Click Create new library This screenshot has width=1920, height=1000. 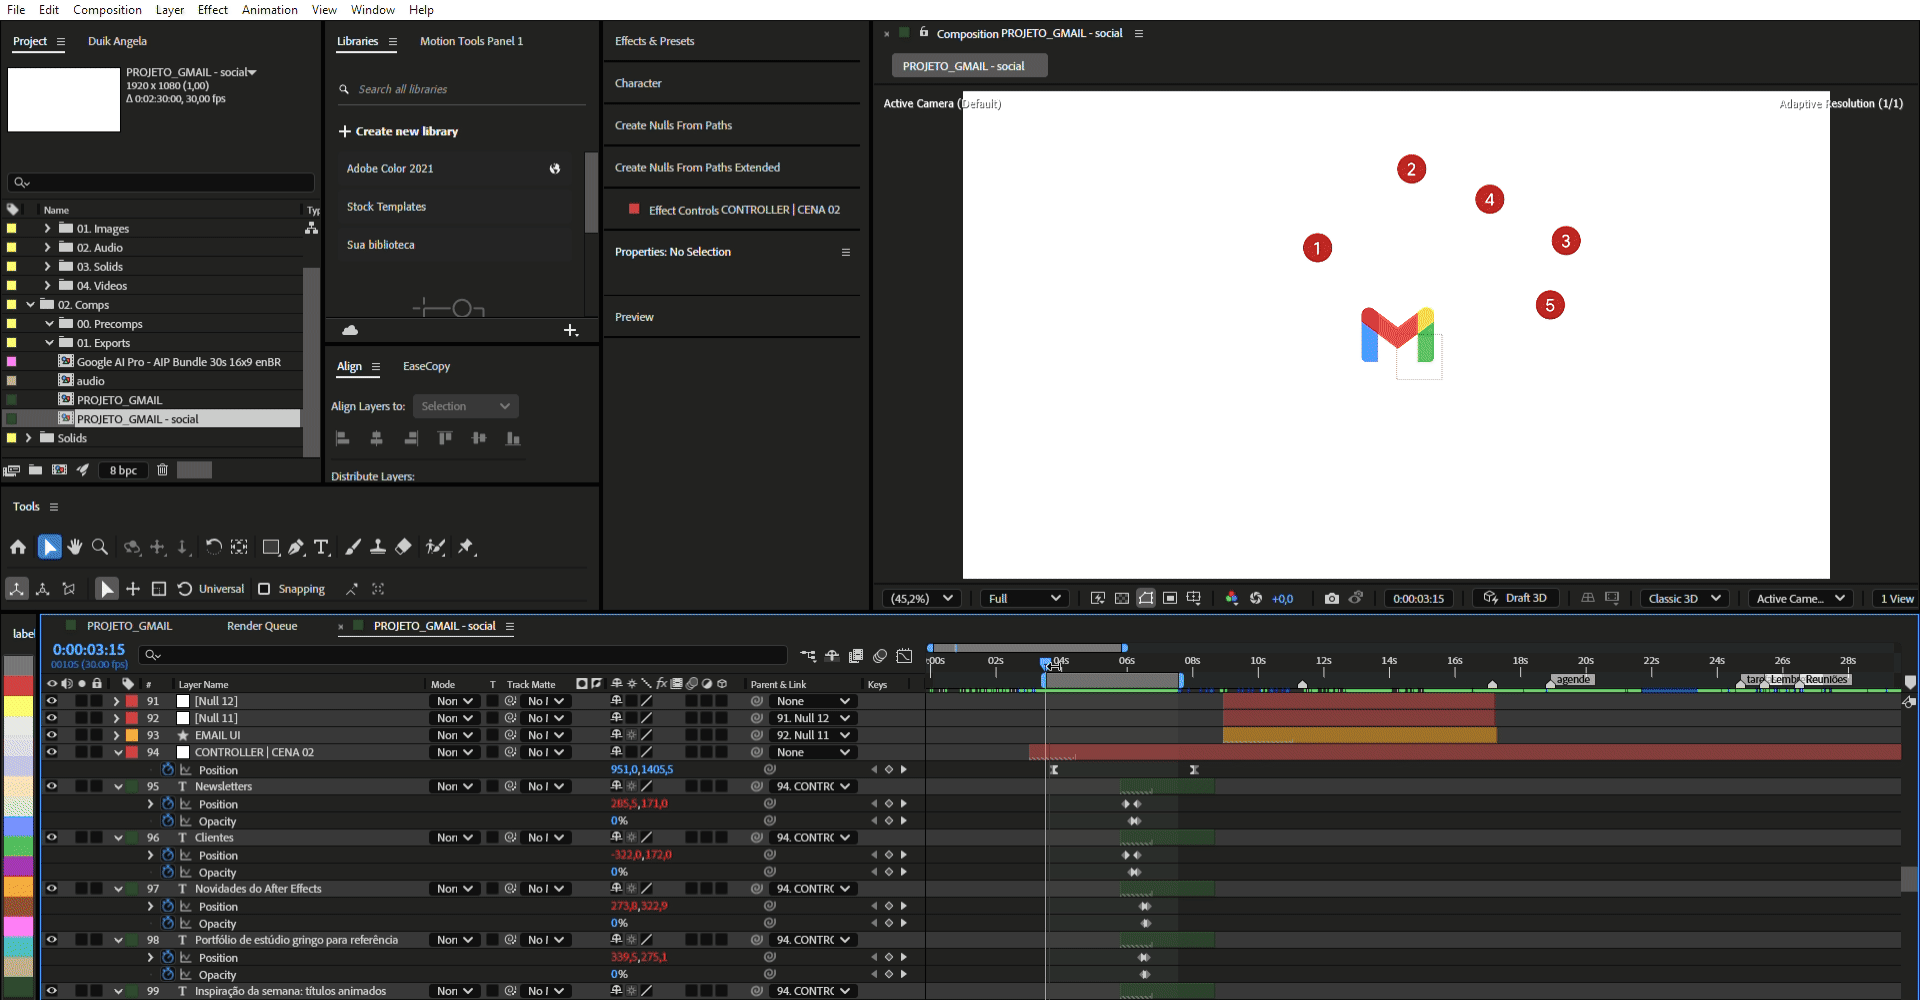pyautogui.click(x=398, y=131)
